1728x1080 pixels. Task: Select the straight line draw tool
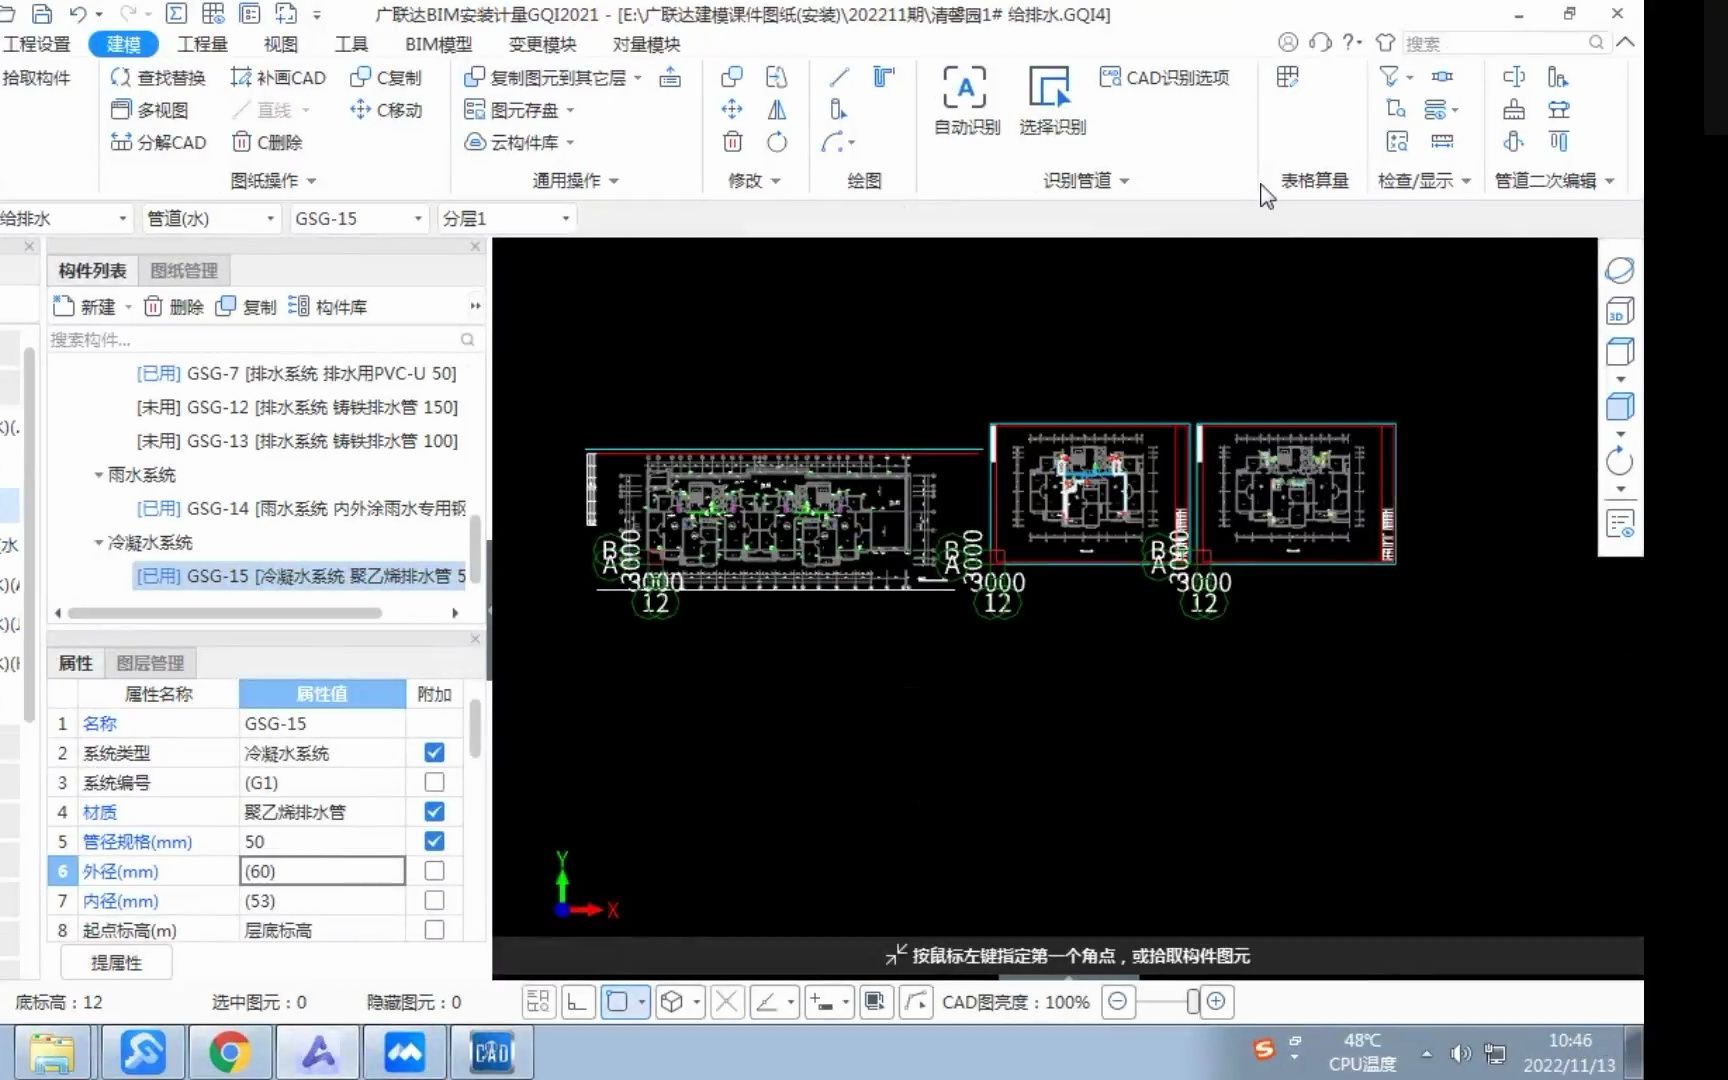click(839, 77)
